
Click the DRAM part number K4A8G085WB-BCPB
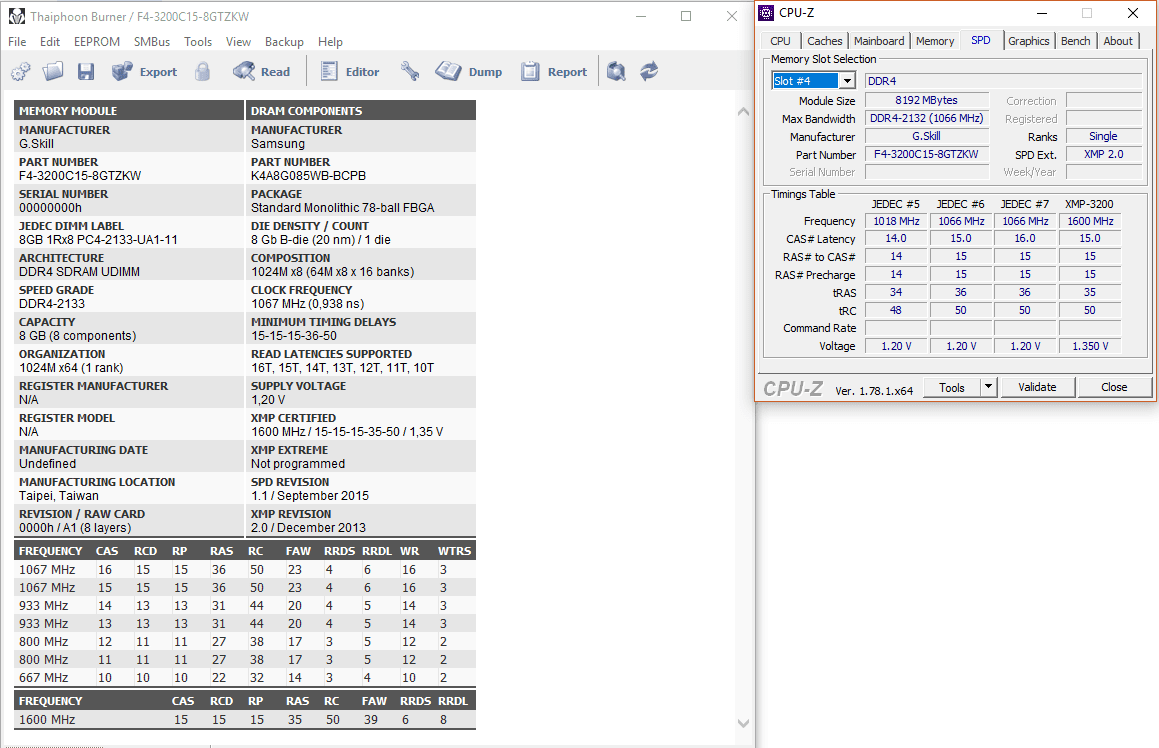pos(308,176)
